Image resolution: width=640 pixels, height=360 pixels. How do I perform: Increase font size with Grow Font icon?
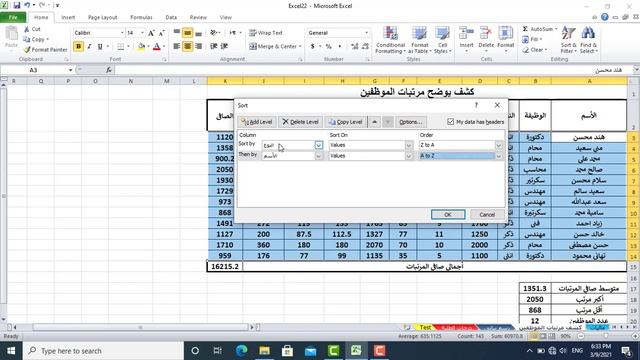click(x=151, y=33)
